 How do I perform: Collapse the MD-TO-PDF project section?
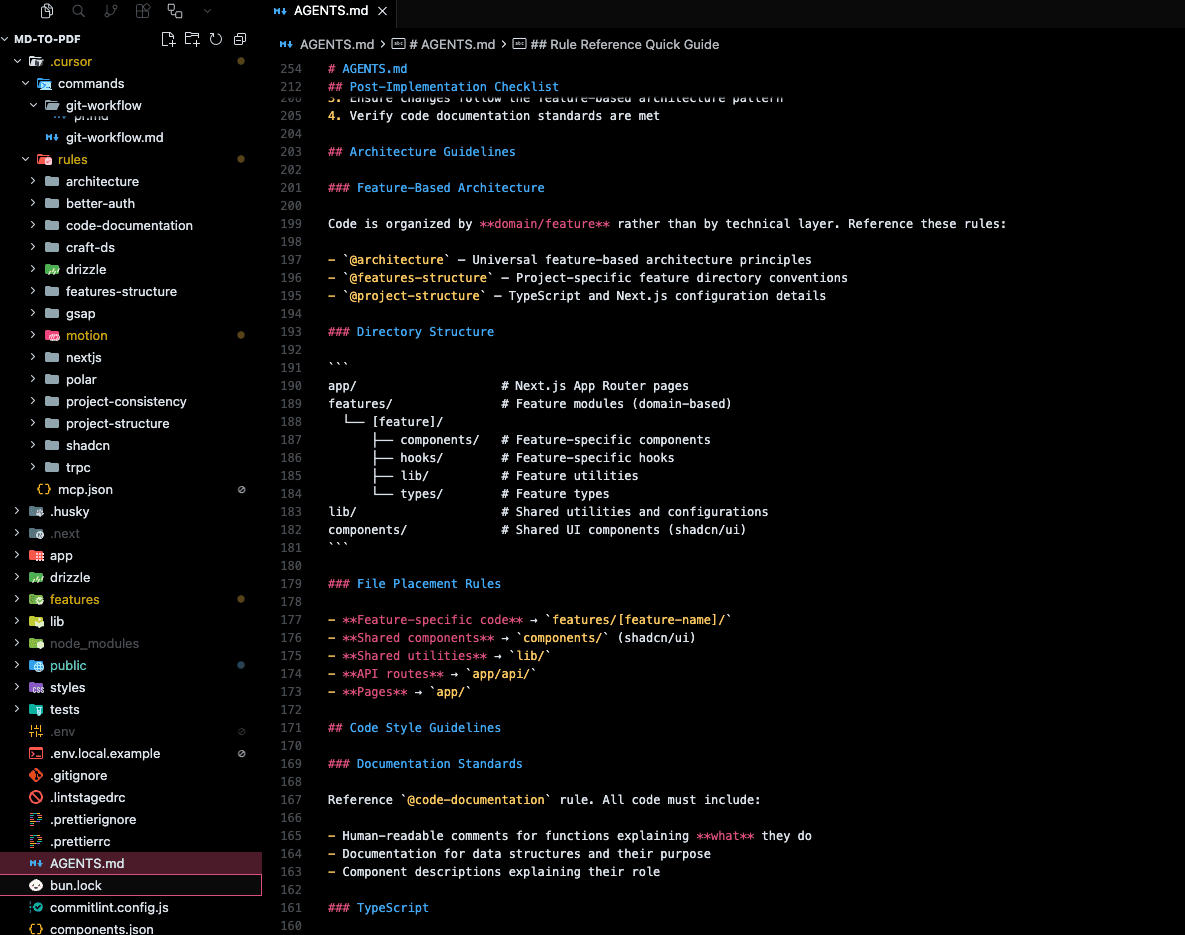[47, 39]
